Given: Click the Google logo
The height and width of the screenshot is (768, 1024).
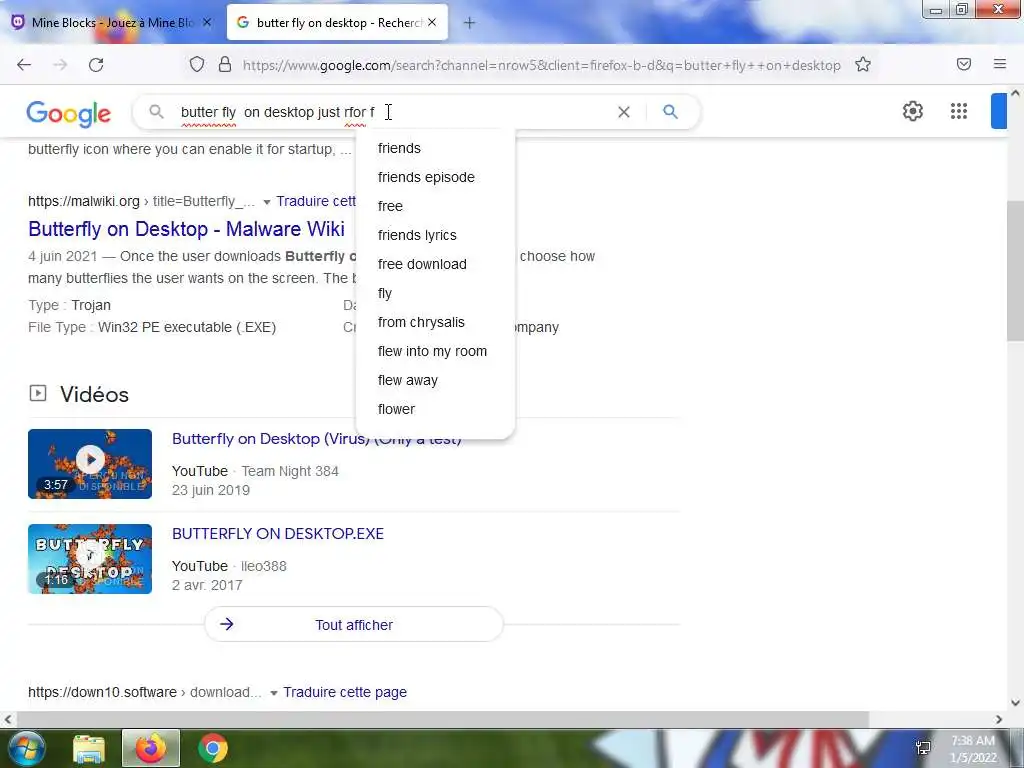Looking at the screenshot, I should (69, 114).
